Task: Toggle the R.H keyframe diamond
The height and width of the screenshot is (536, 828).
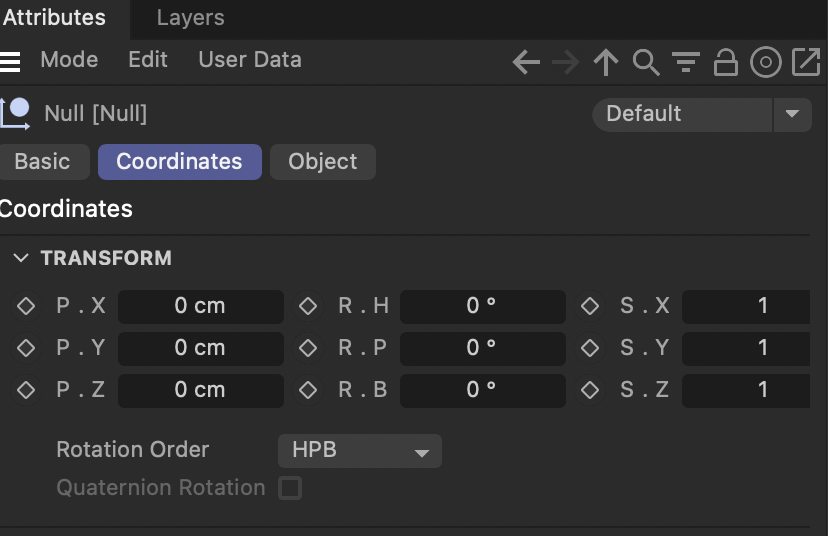Action: click(x=308, y=306)
